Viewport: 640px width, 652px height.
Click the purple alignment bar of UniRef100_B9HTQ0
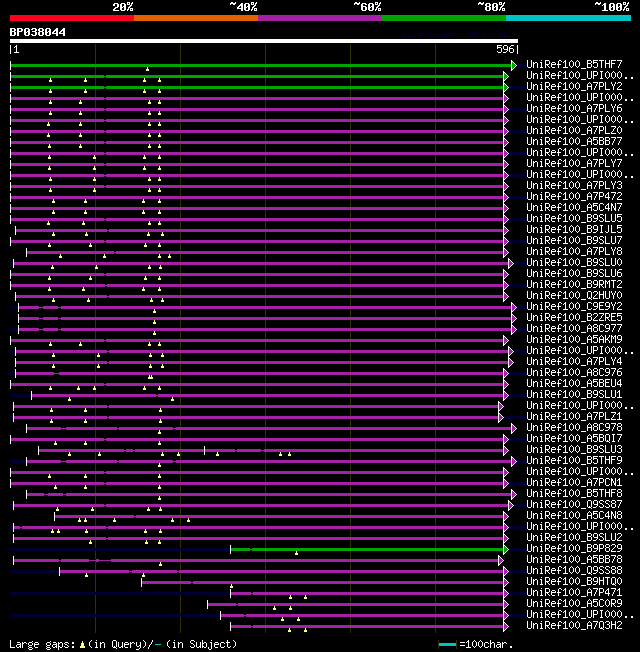click(x=322, y=583)
